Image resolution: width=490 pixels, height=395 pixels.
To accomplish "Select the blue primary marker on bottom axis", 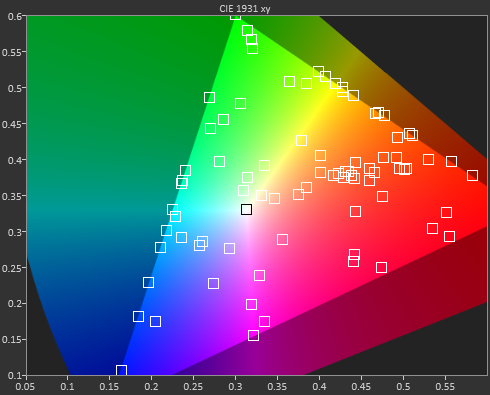I will [121, 370].
